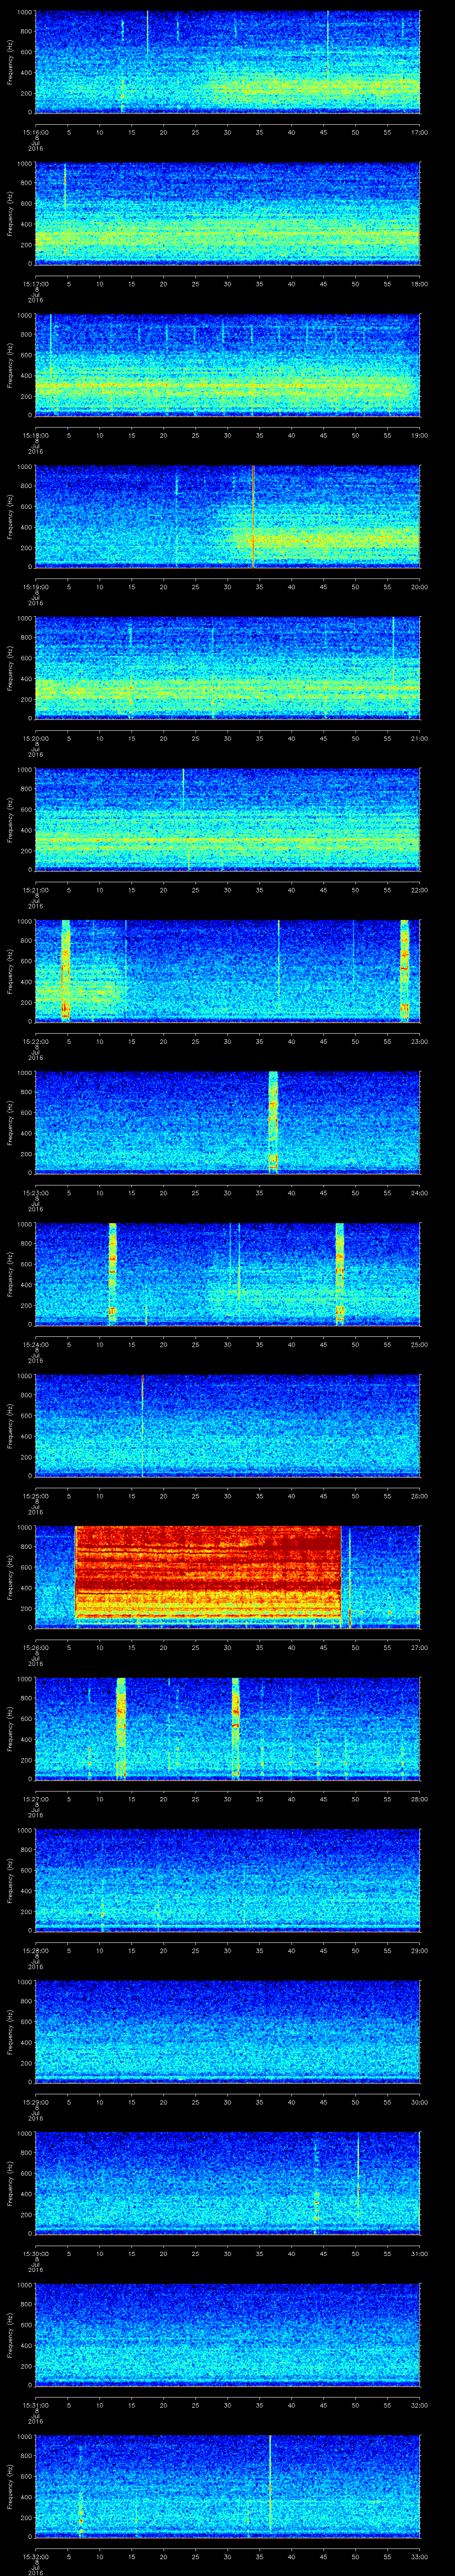Click the 15:27:00 time axis label

pos(35,1798)
